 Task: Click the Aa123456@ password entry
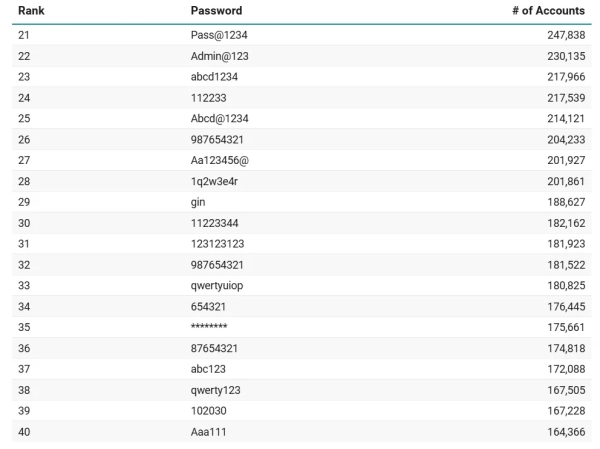tap(220, 161)
